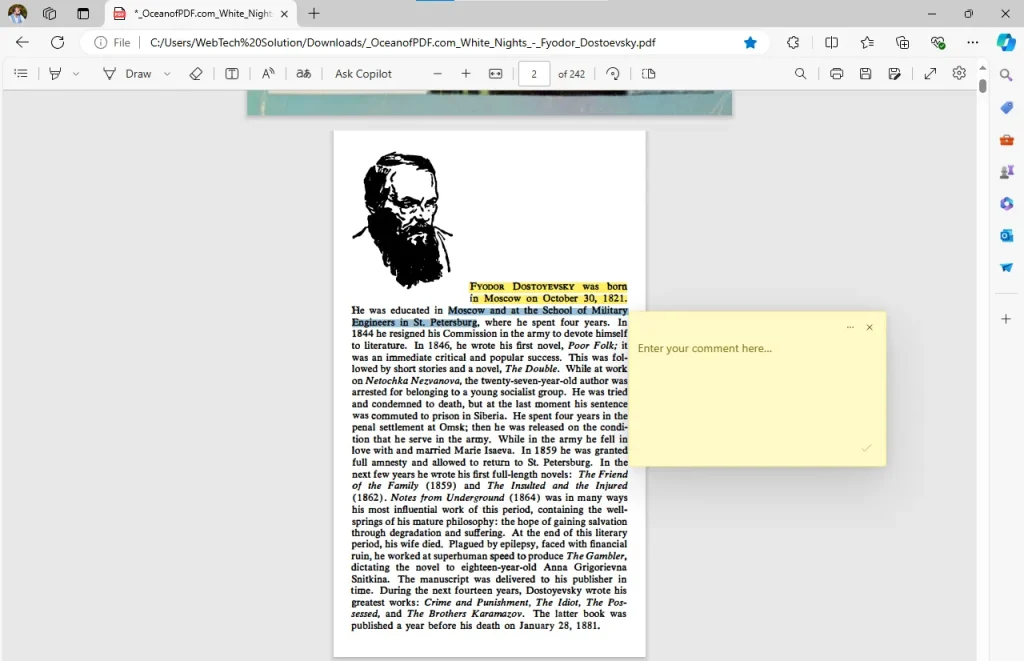Select the Highlight tool
Viewport: 1024px width, 661px height.
pyautogui.click(x=56, y=74)
